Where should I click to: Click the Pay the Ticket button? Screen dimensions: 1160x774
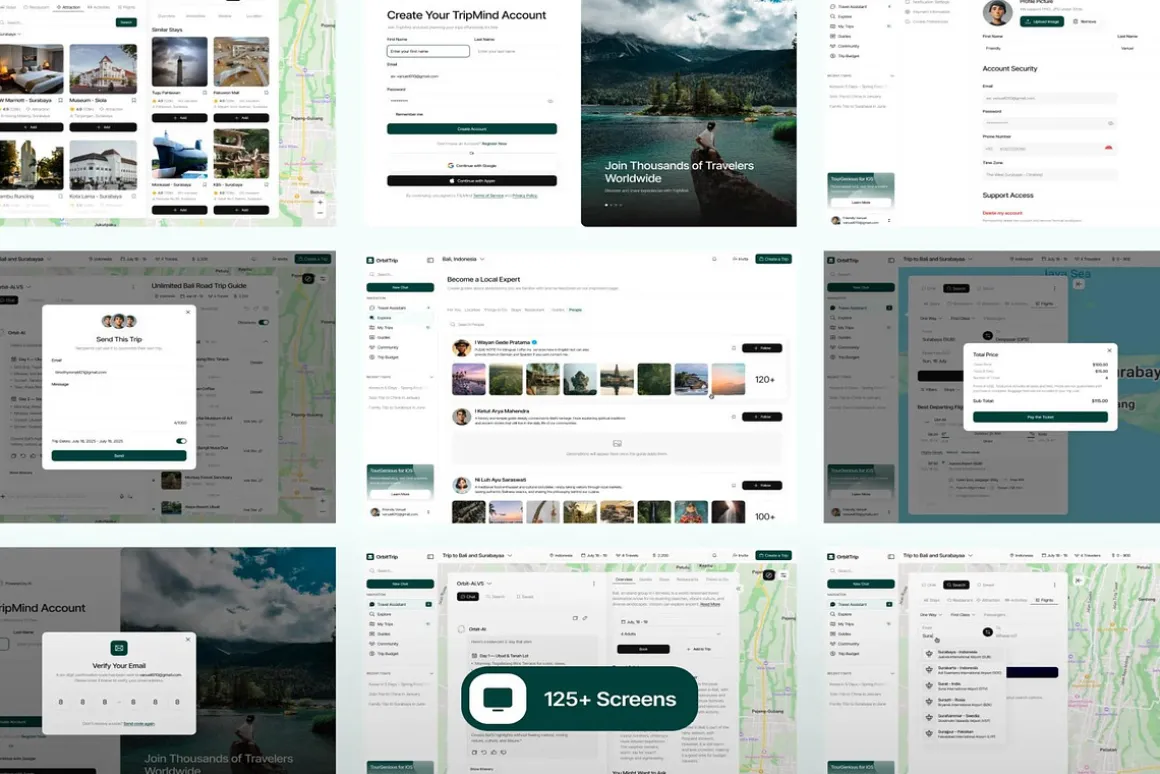(1040, 417)
